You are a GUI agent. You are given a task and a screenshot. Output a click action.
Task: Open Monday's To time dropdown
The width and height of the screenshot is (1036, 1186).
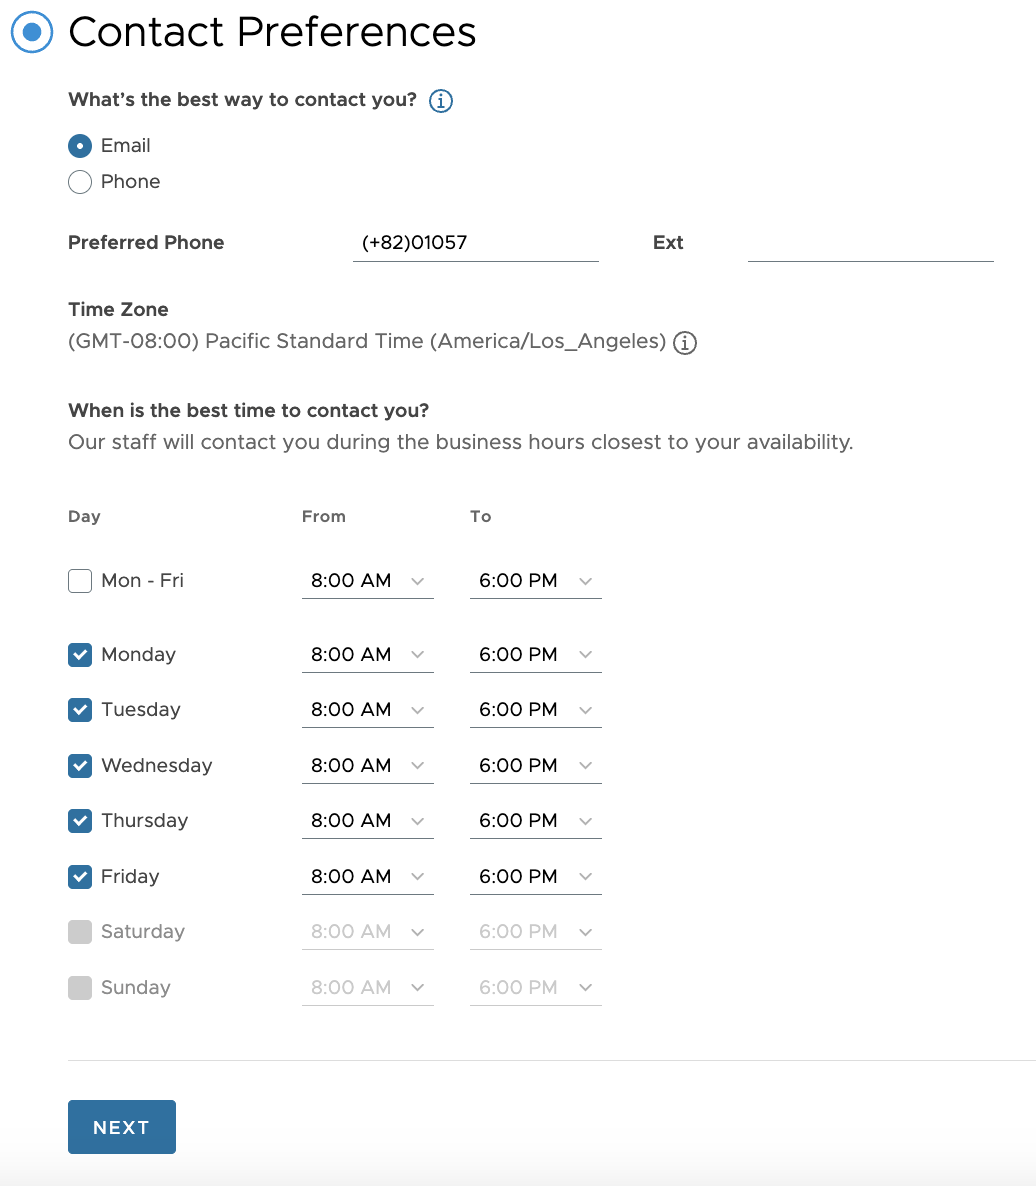click(x=535, y=655)
